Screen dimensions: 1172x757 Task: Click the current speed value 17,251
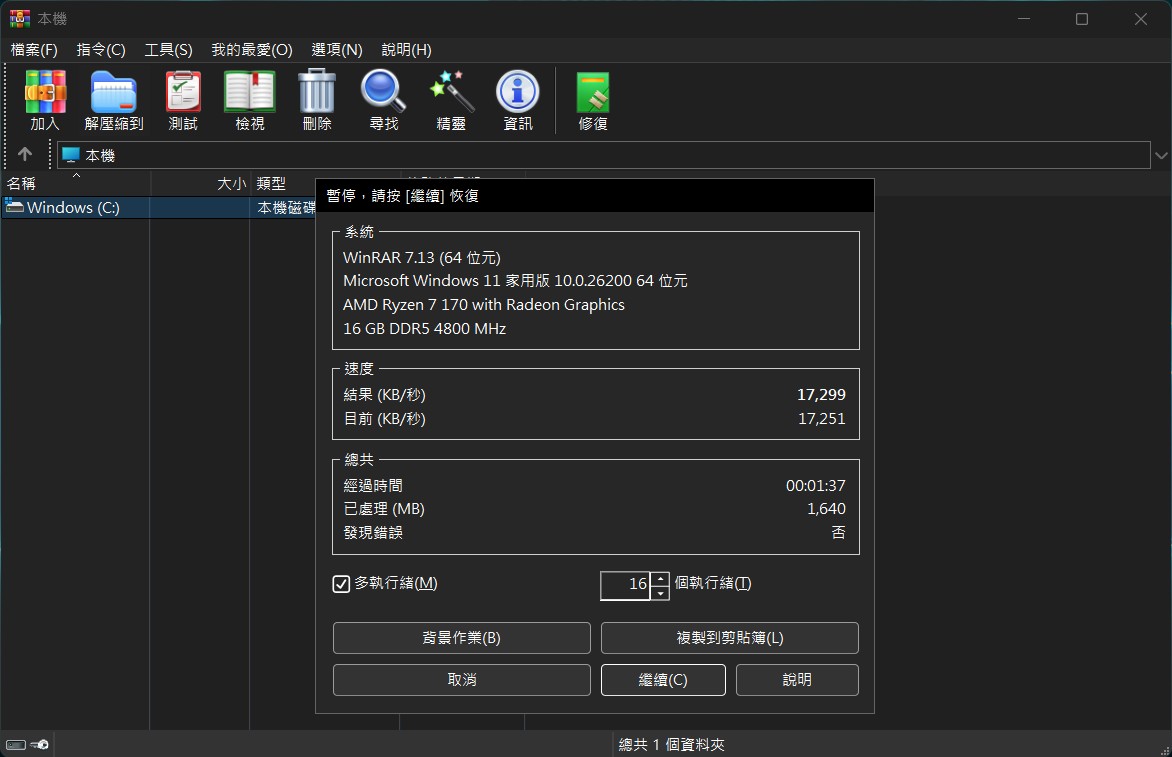[x=821, y=418]
